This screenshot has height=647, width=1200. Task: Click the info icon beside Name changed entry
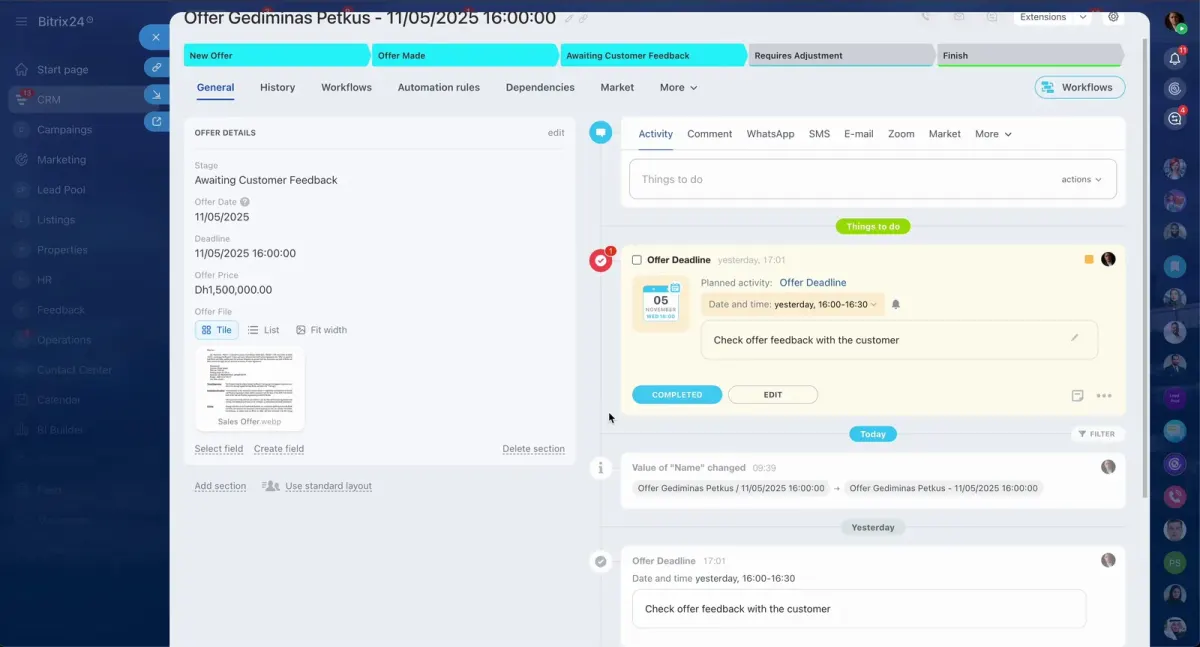600,467
